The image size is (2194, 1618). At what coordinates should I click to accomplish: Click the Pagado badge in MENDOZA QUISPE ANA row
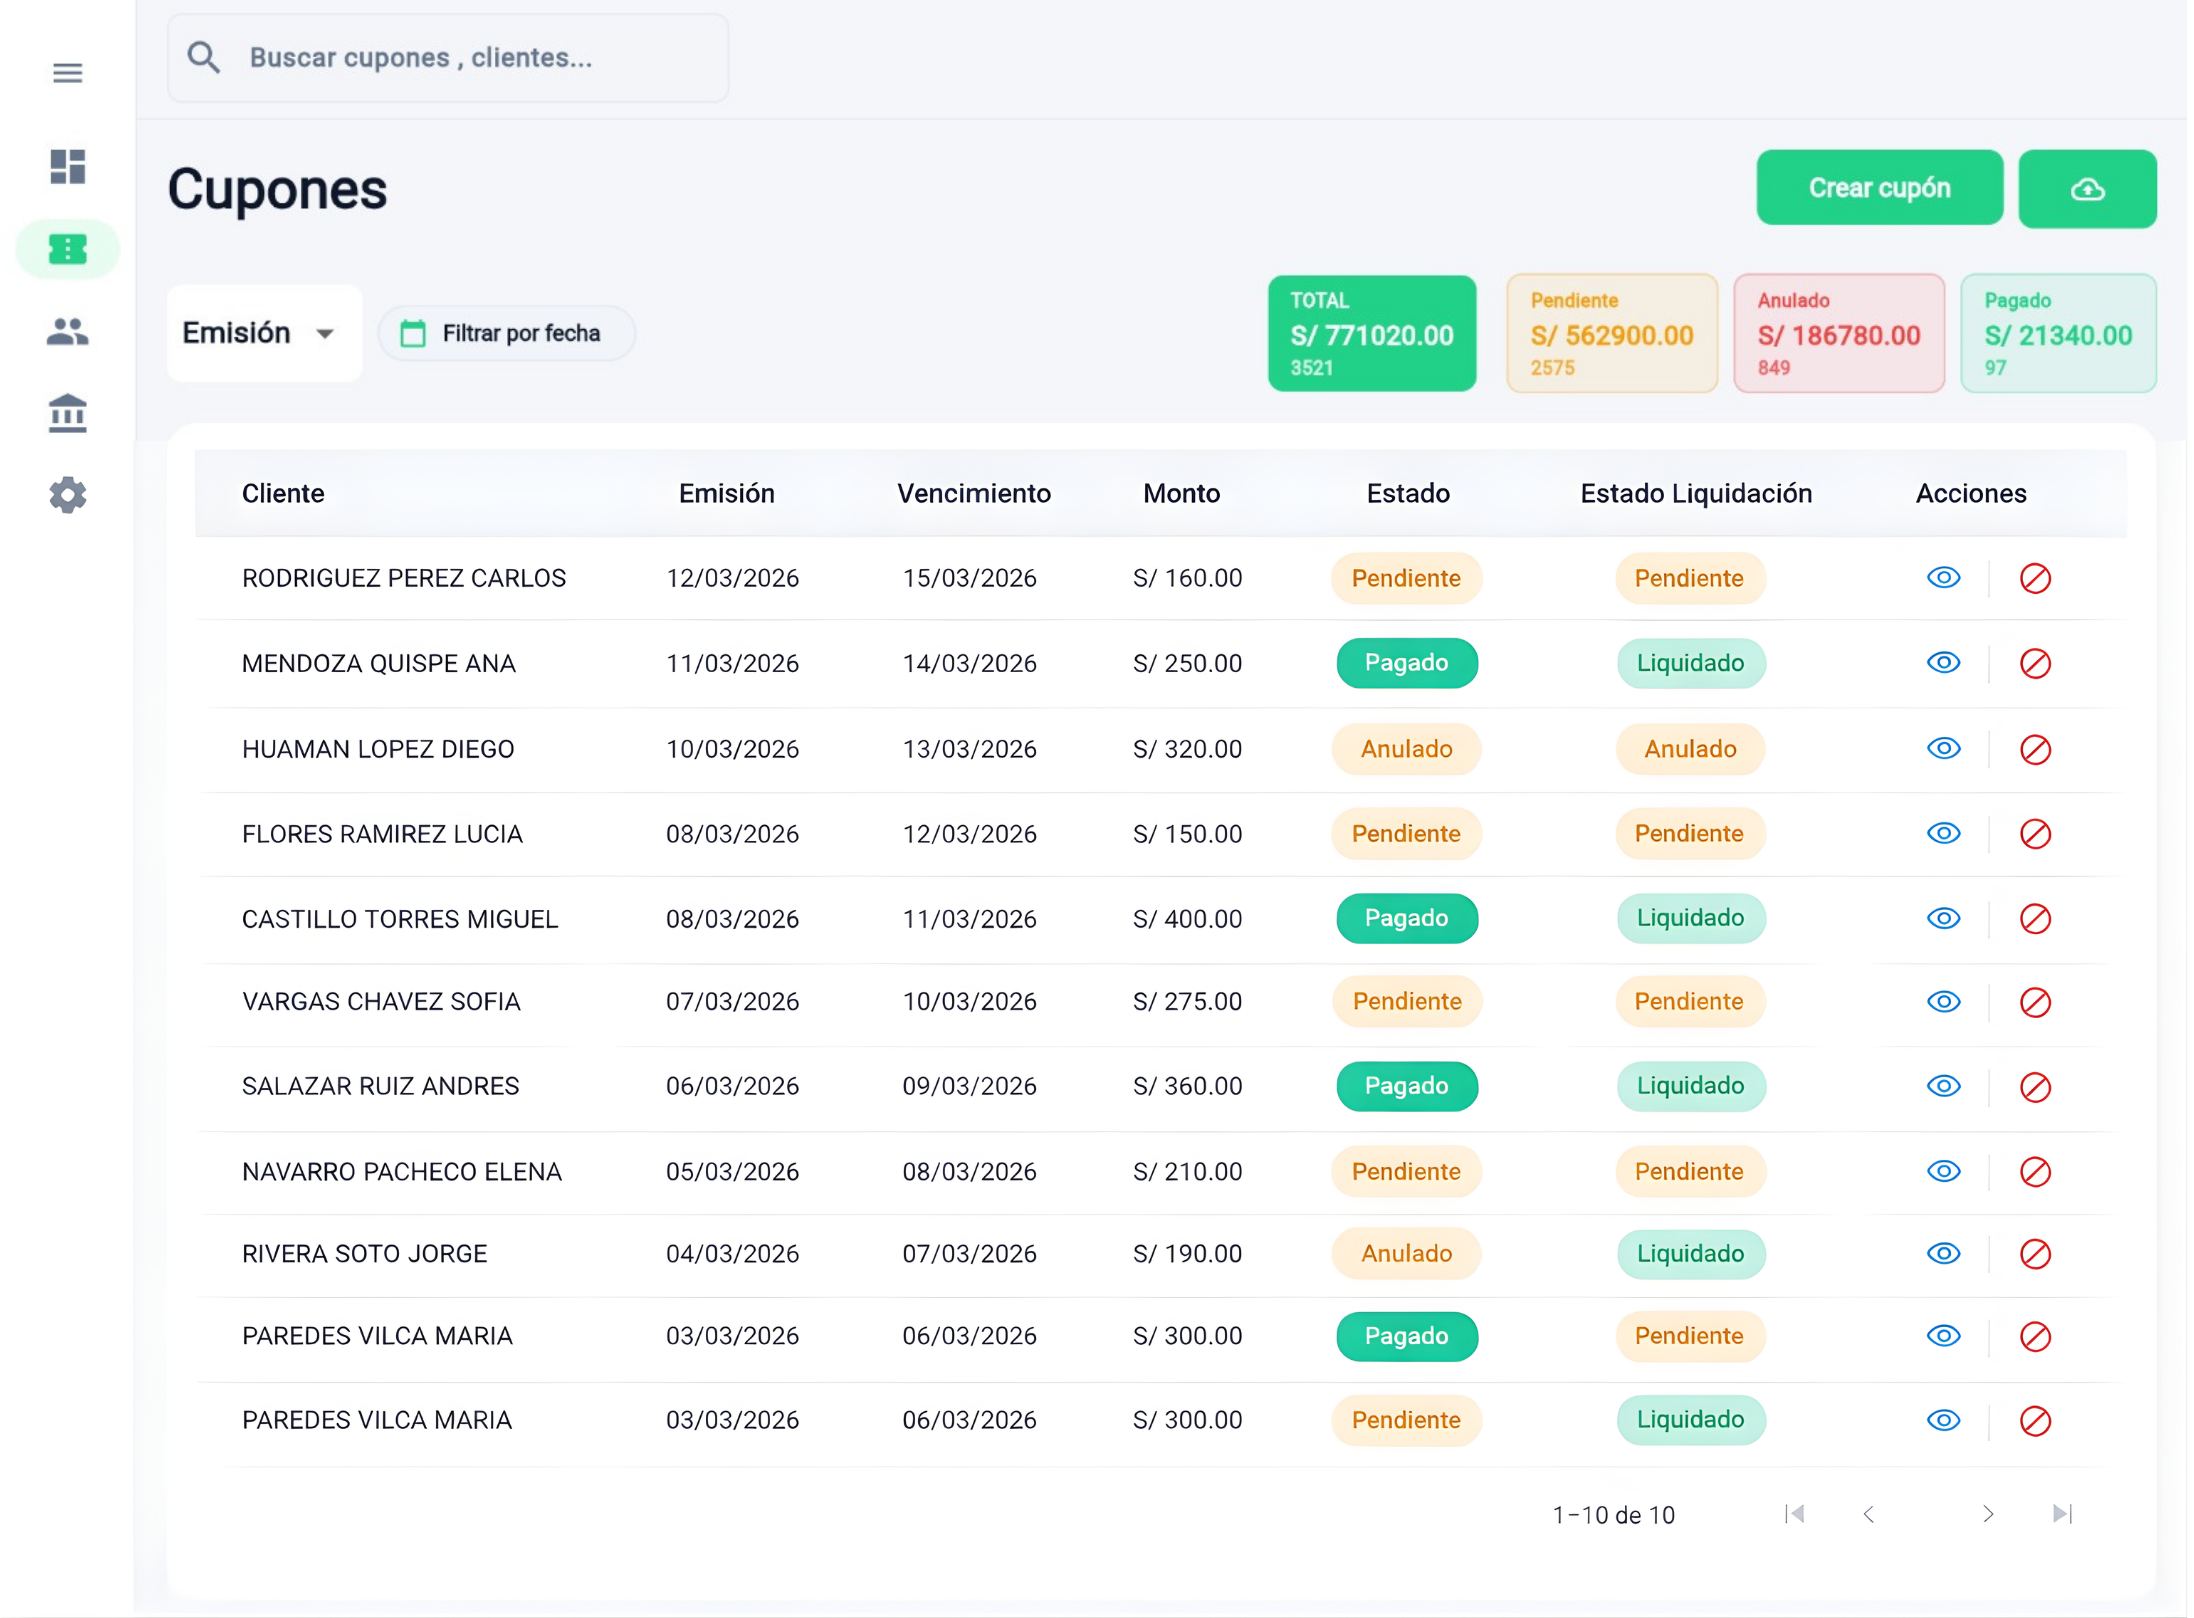coord(1407,663)
